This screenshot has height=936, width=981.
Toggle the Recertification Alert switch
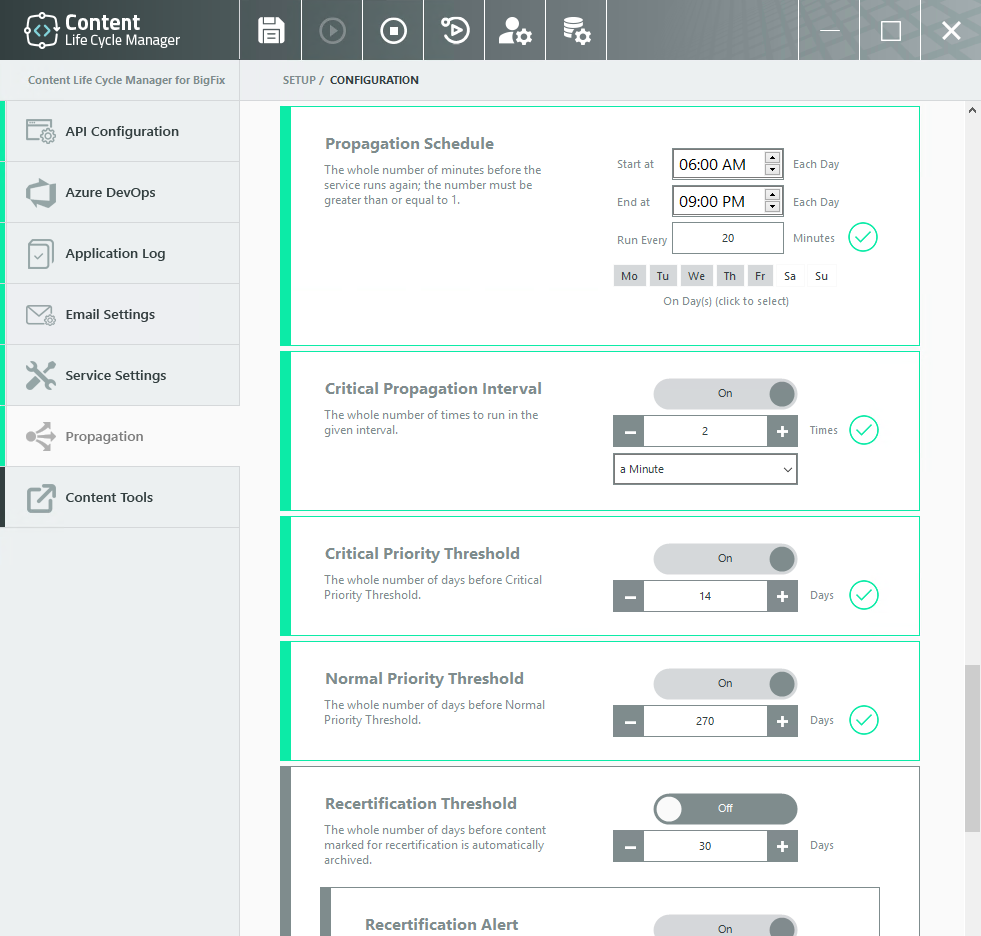coord(725,927)
